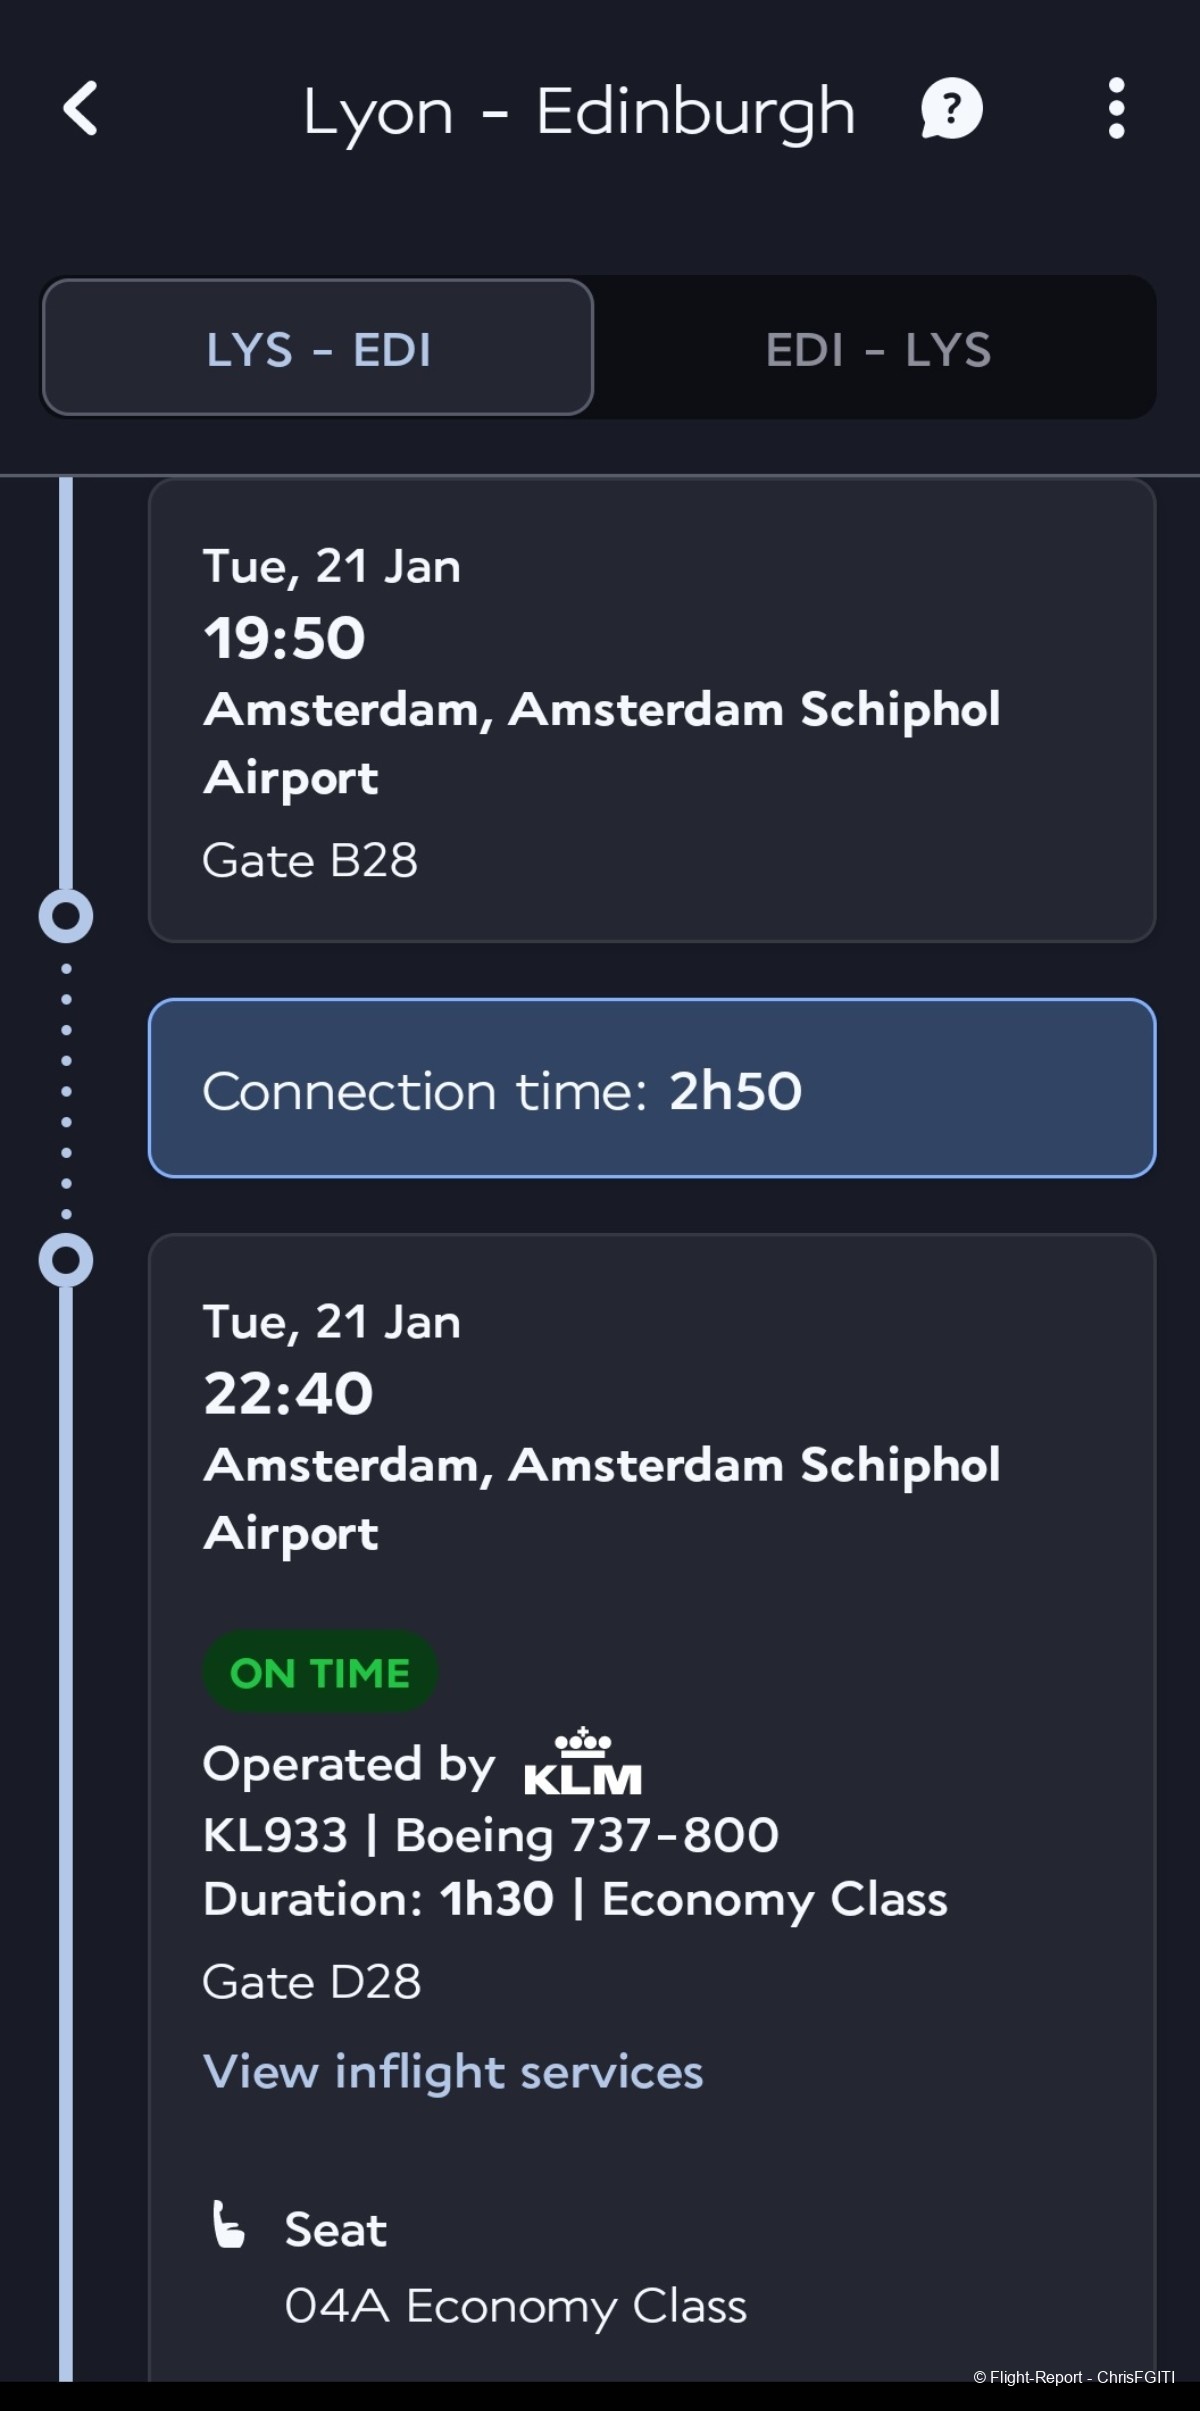Open the help chat bubble icon
The height and width of the screenshot is (2411, 1200).
951,108
